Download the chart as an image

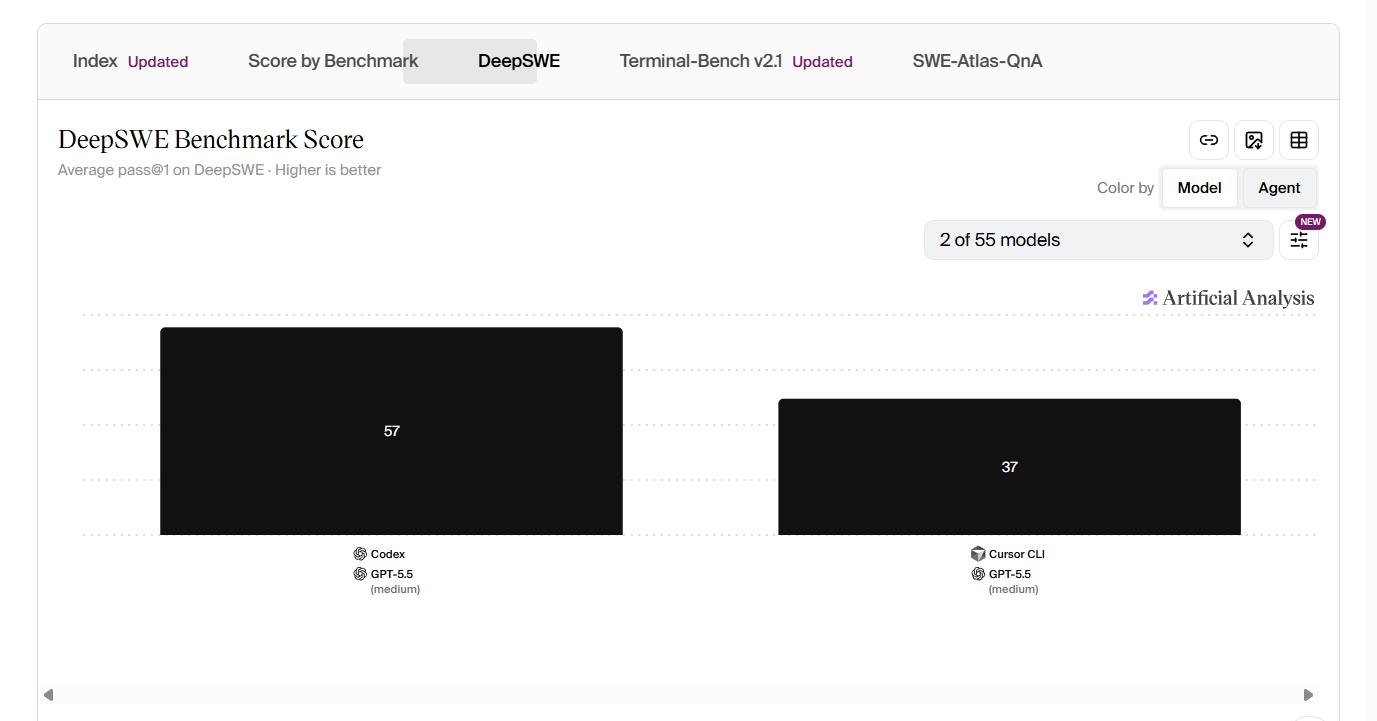pyautogui.click(x=1254, y=140)
